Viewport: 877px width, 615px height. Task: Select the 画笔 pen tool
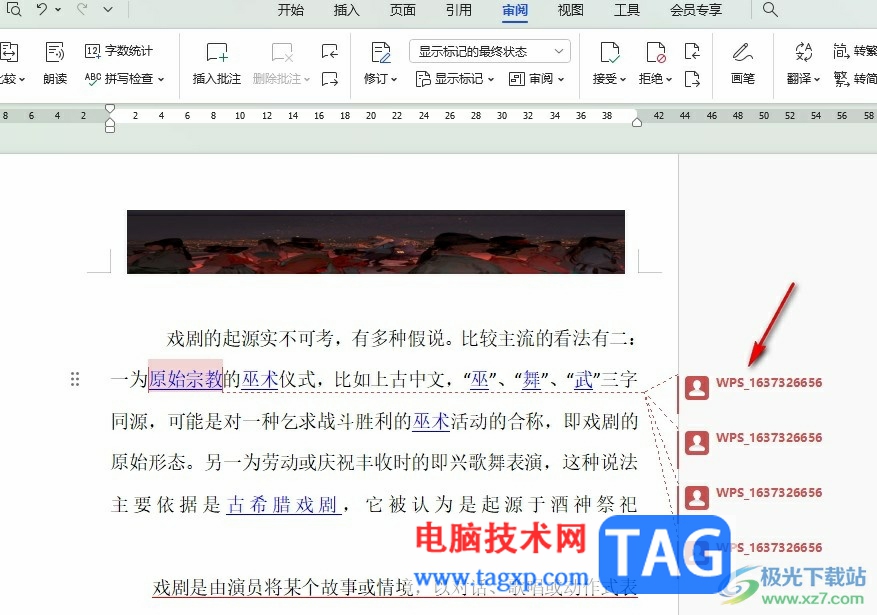pos(743,63)
